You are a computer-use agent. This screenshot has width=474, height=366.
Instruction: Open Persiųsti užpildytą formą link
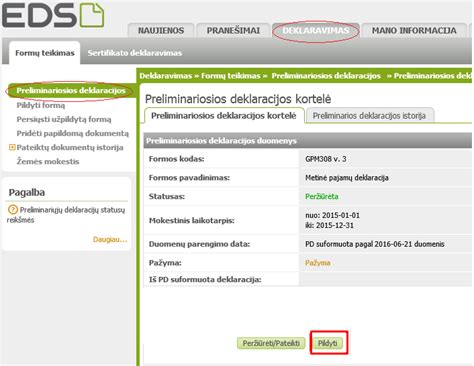[x=64, y=119]
